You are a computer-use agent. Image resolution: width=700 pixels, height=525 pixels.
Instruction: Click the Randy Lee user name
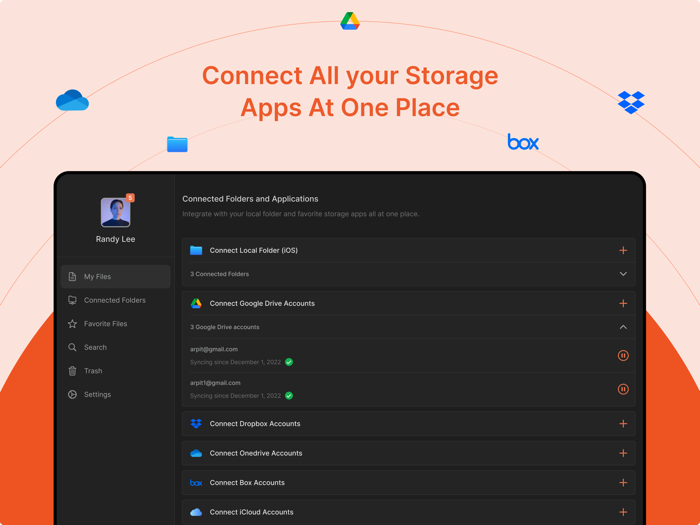tap(115, 239)
